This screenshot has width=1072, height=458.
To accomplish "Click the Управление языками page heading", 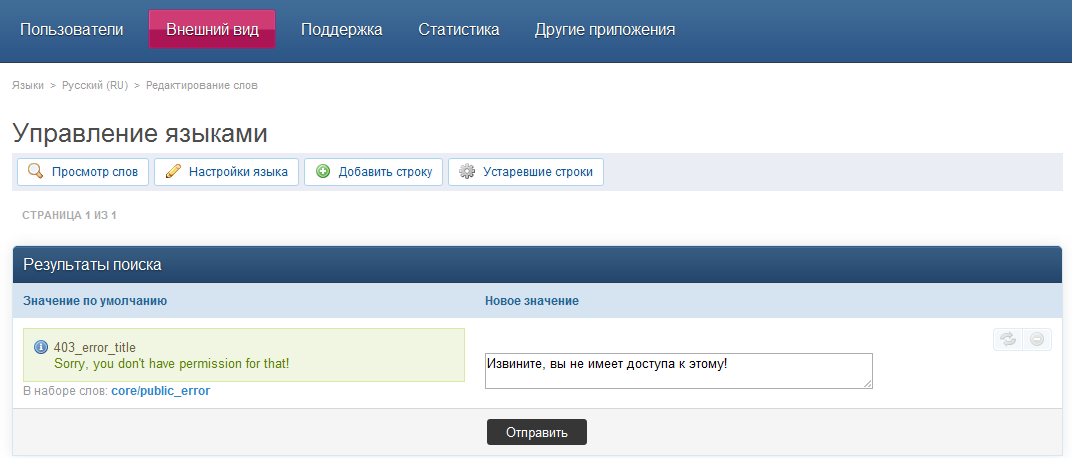I will click(139, 133).
